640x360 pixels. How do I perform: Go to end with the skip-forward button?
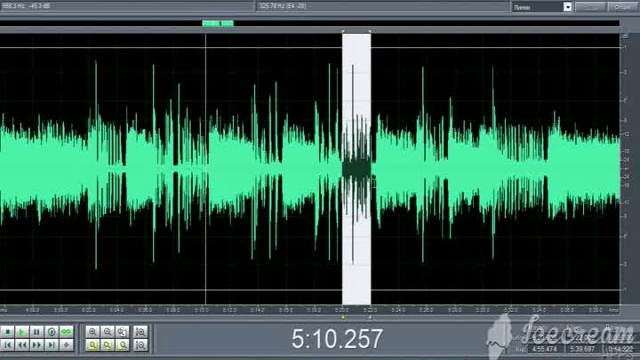pos(51,345)
